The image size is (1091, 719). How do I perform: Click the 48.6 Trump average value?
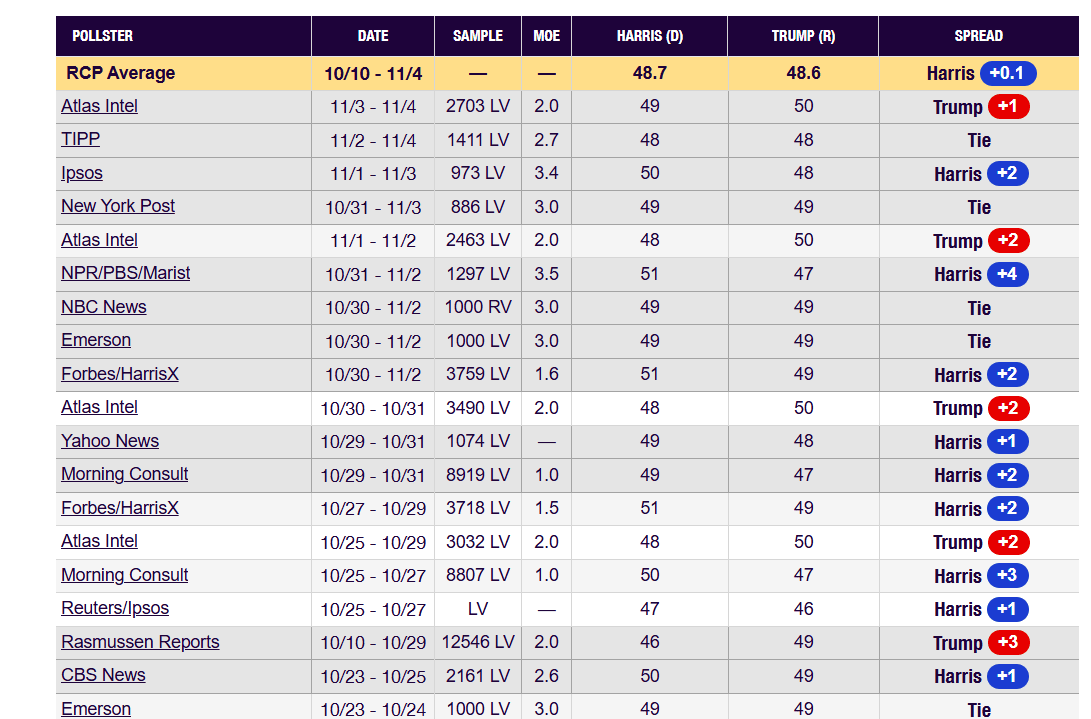(x=804, y=73)
